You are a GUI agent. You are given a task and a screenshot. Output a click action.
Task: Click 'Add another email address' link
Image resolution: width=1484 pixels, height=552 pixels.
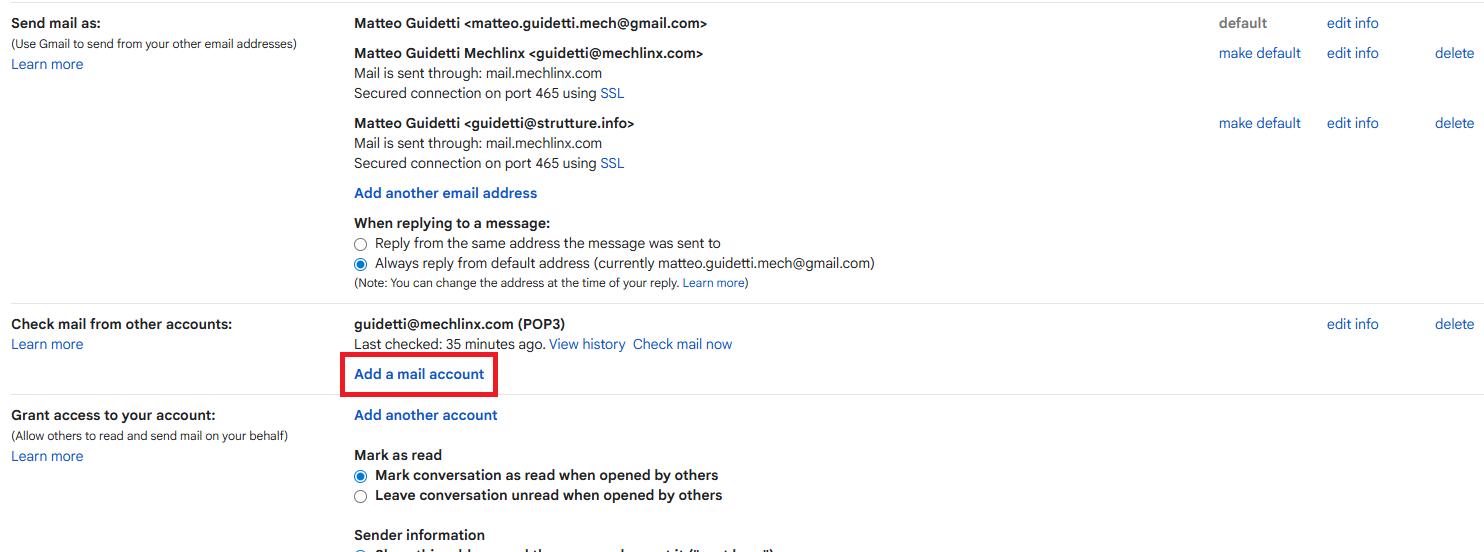point(445,193)
